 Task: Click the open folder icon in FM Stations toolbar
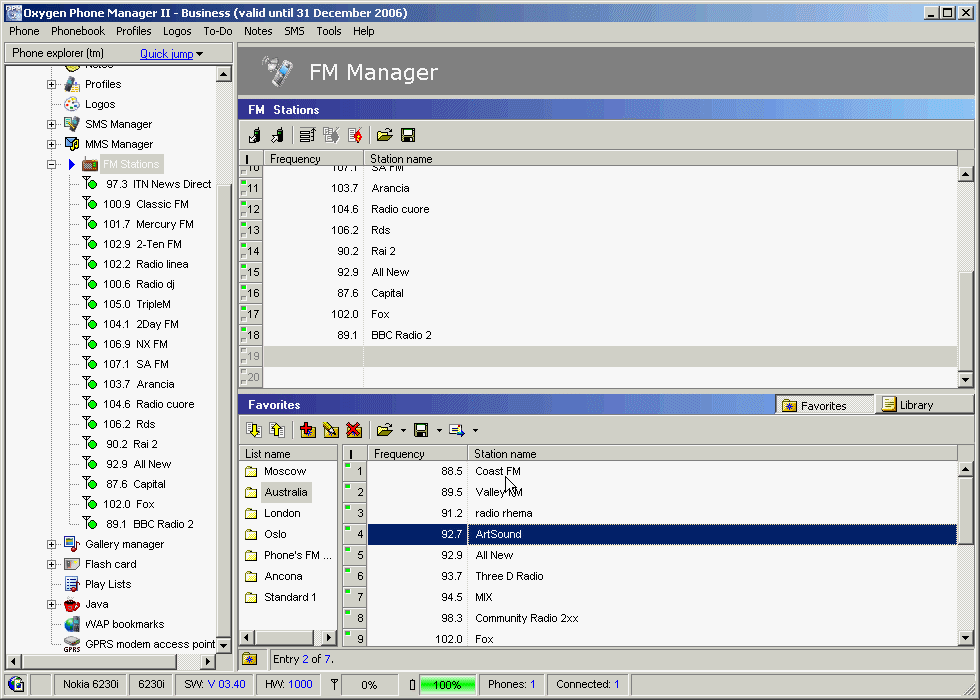[384, 135]
